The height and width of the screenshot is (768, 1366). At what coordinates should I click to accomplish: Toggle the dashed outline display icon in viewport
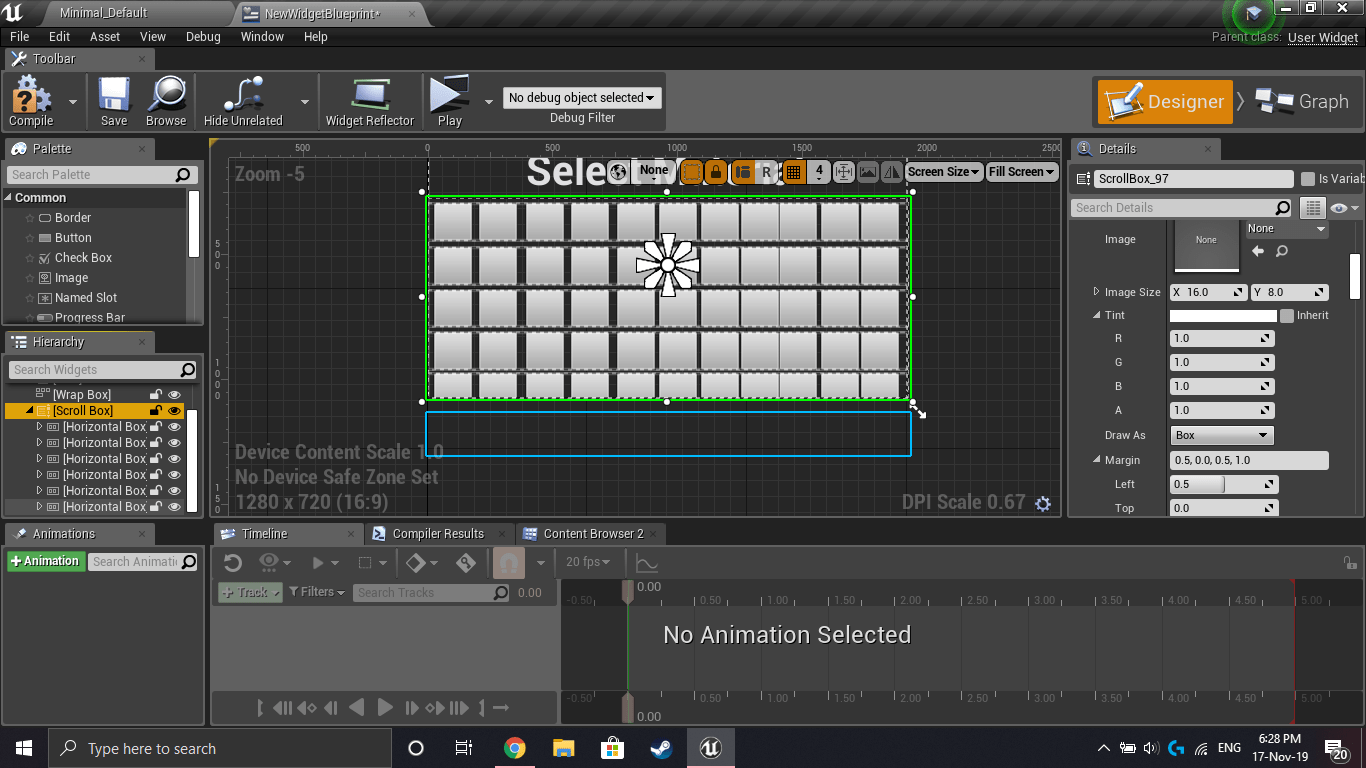[691, 172]
